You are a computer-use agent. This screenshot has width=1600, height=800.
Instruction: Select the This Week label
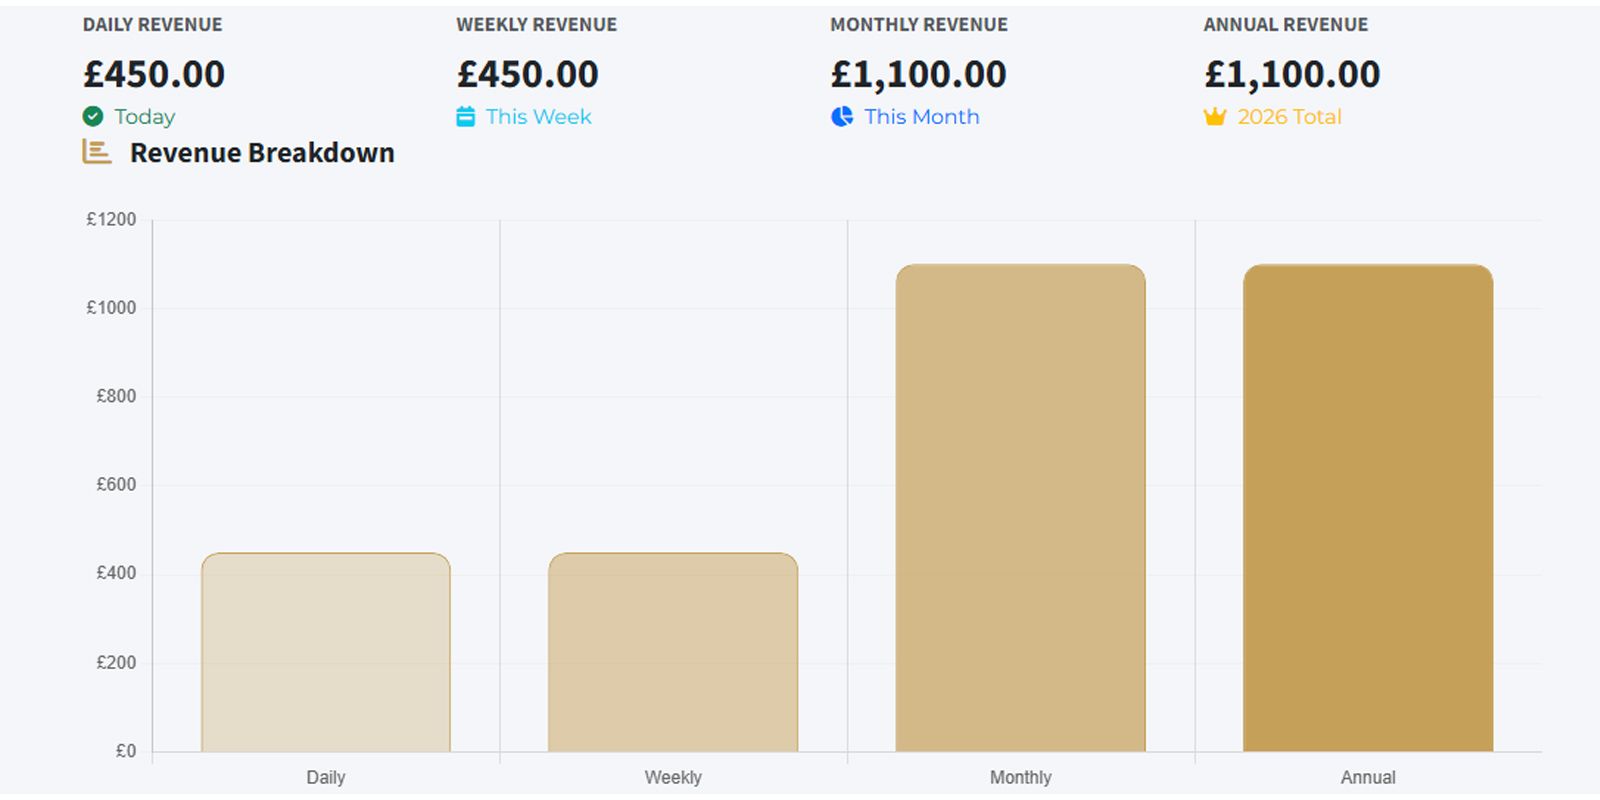pos(539,117)
